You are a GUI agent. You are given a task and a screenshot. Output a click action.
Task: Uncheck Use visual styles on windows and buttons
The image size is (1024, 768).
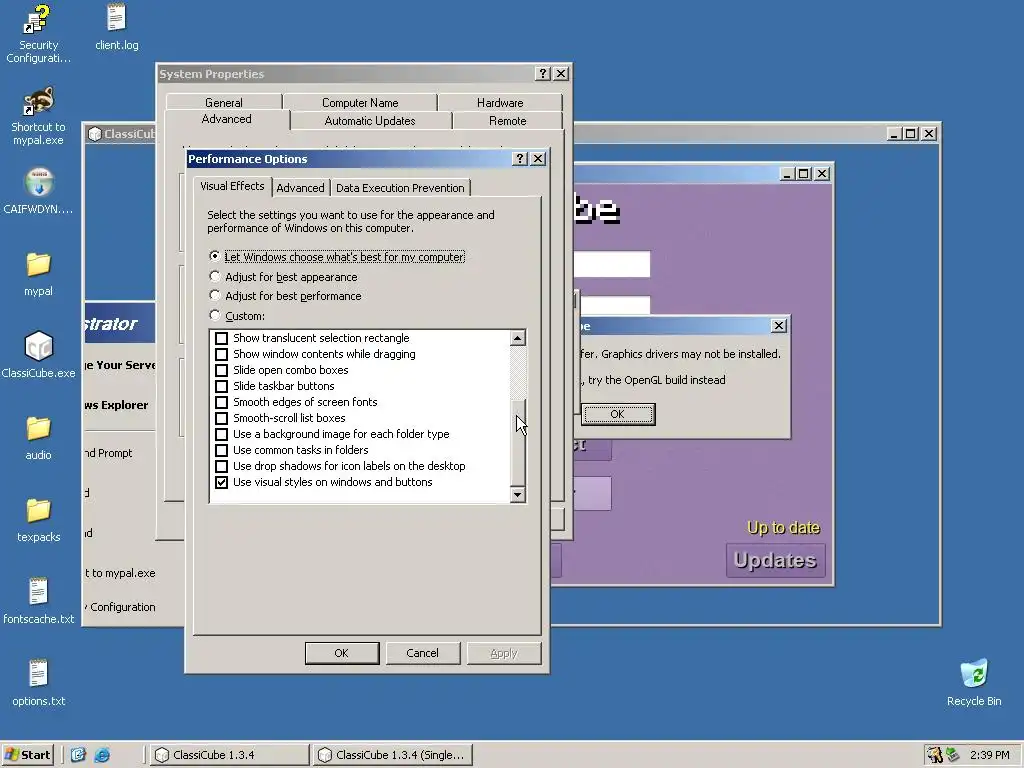pos(221,482)
